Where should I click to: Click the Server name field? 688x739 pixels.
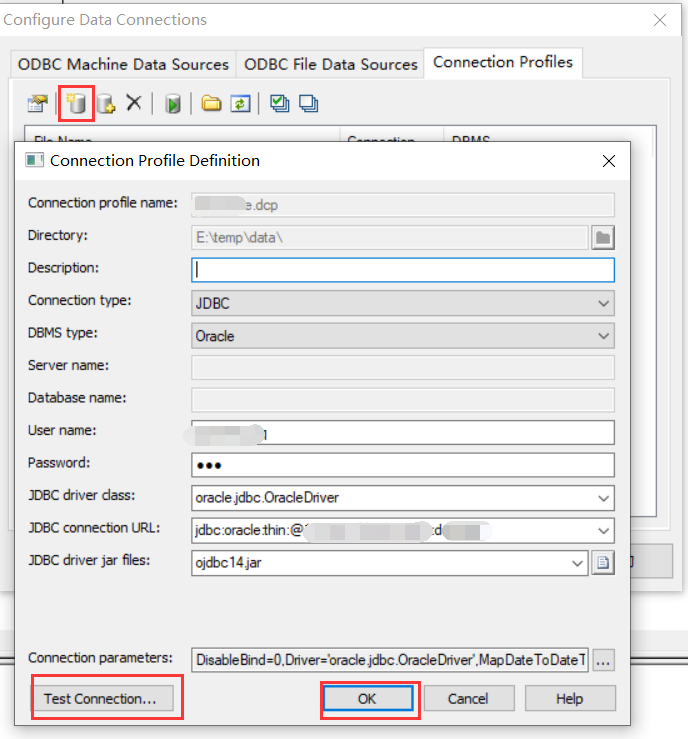tap(403, 368)
